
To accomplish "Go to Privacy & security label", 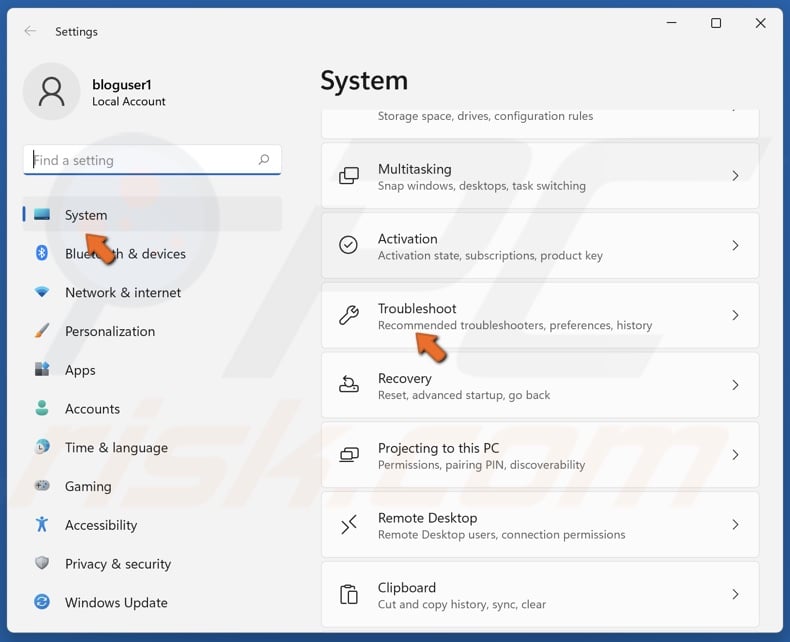I will click(118, 564).
